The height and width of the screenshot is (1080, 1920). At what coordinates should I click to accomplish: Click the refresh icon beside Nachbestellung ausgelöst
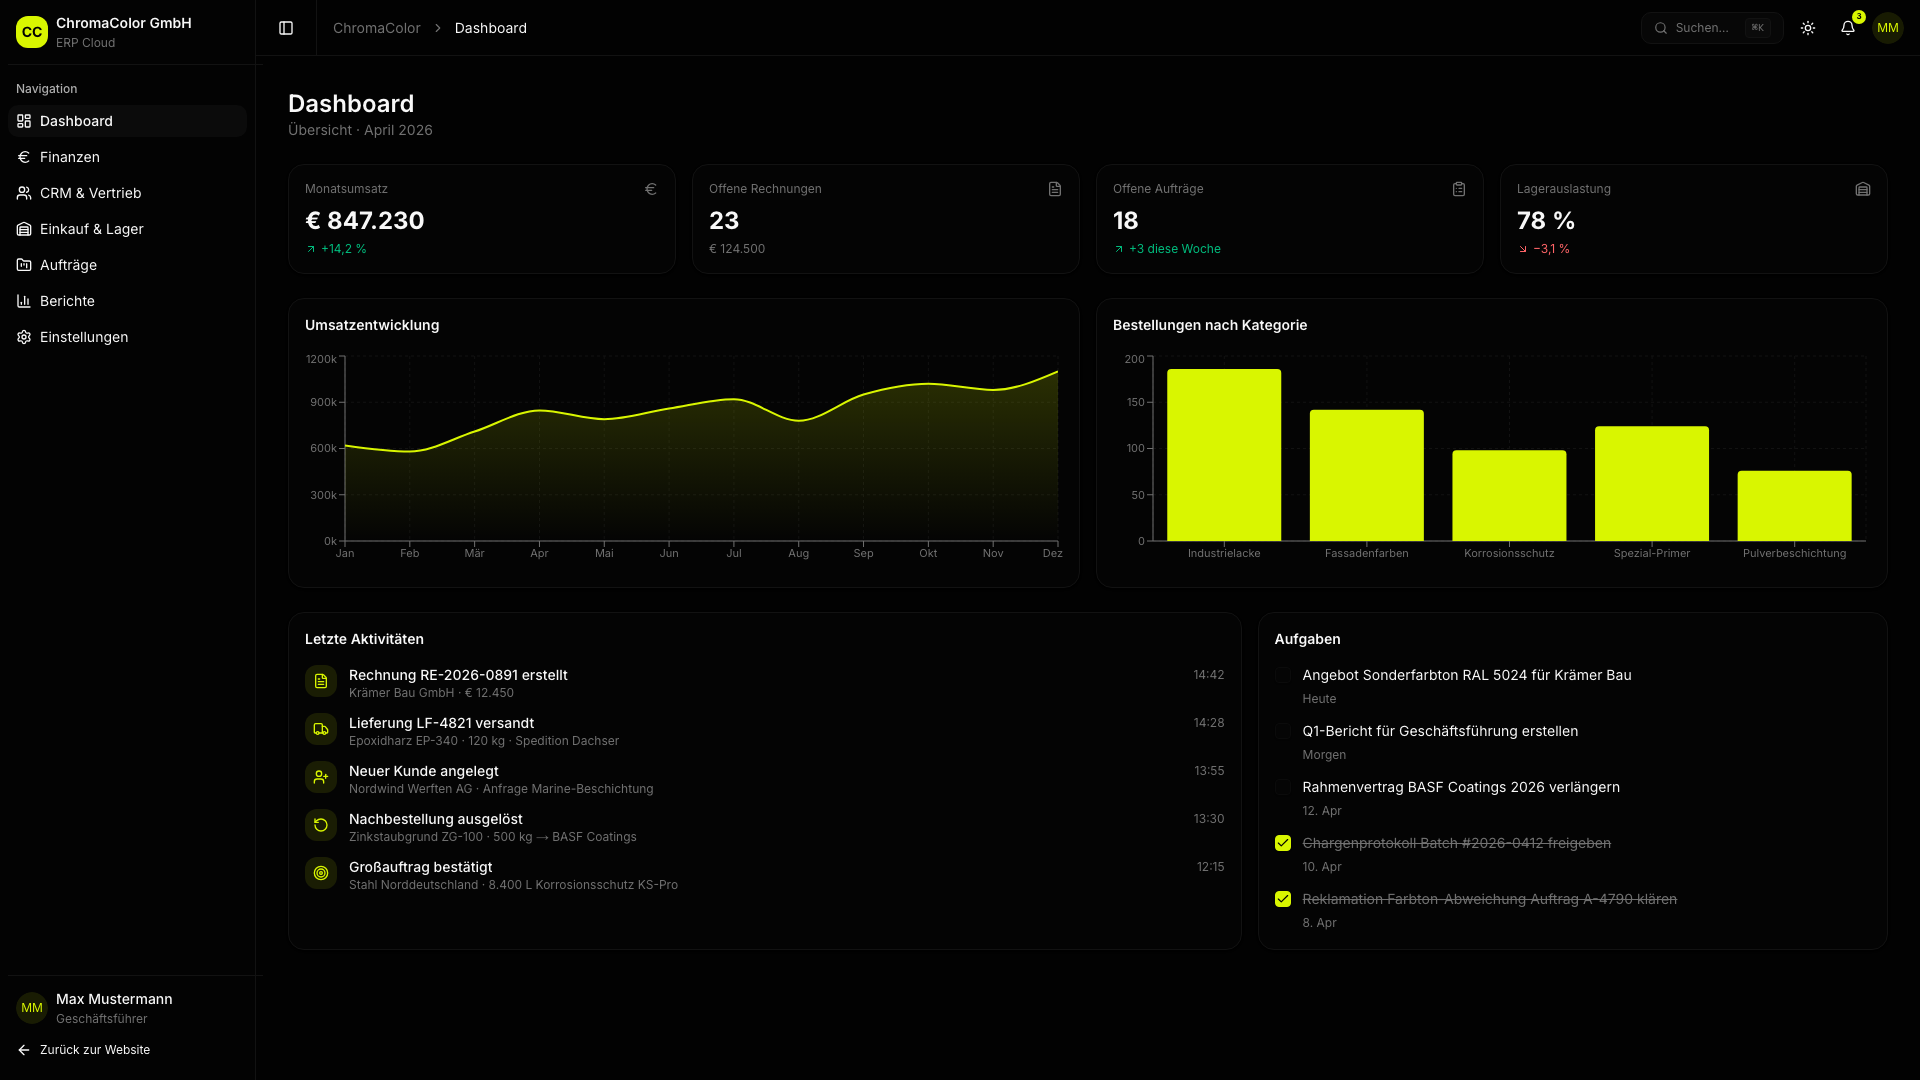[x=320, y=825]
